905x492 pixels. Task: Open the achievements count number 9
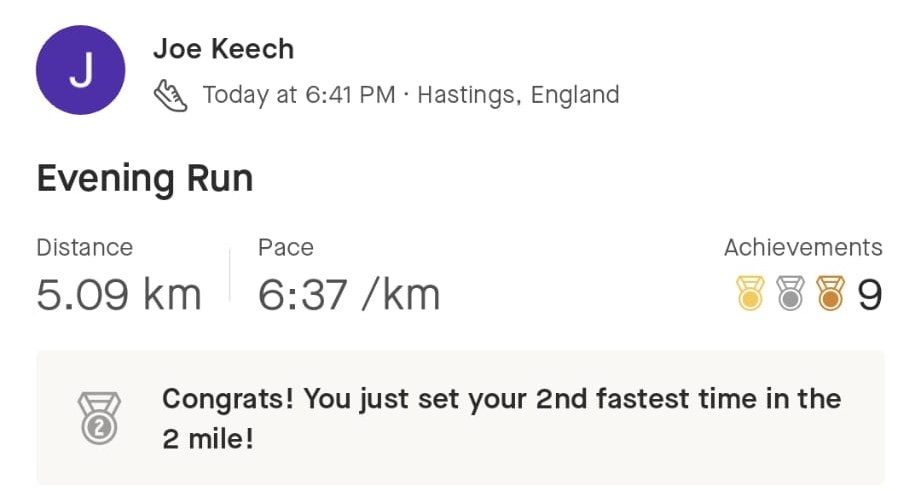tap(870, 295)
